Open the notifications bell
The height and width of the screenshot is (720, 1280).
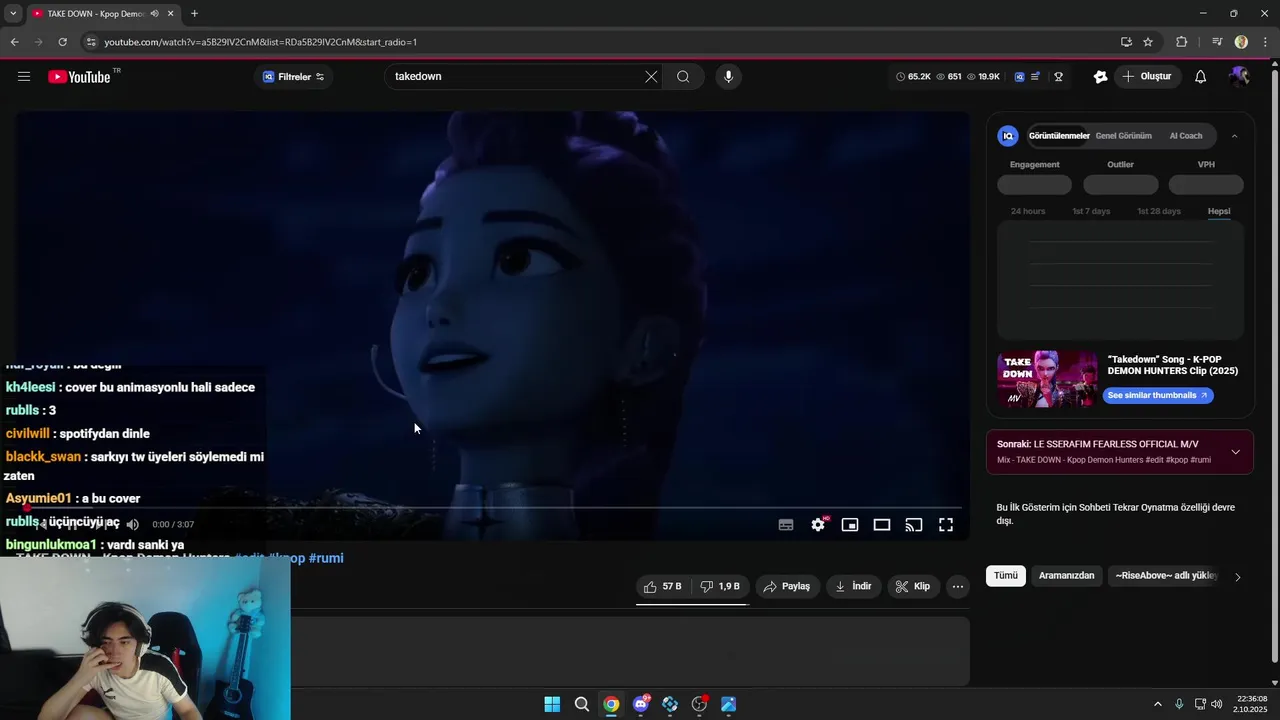[1201, 77]
